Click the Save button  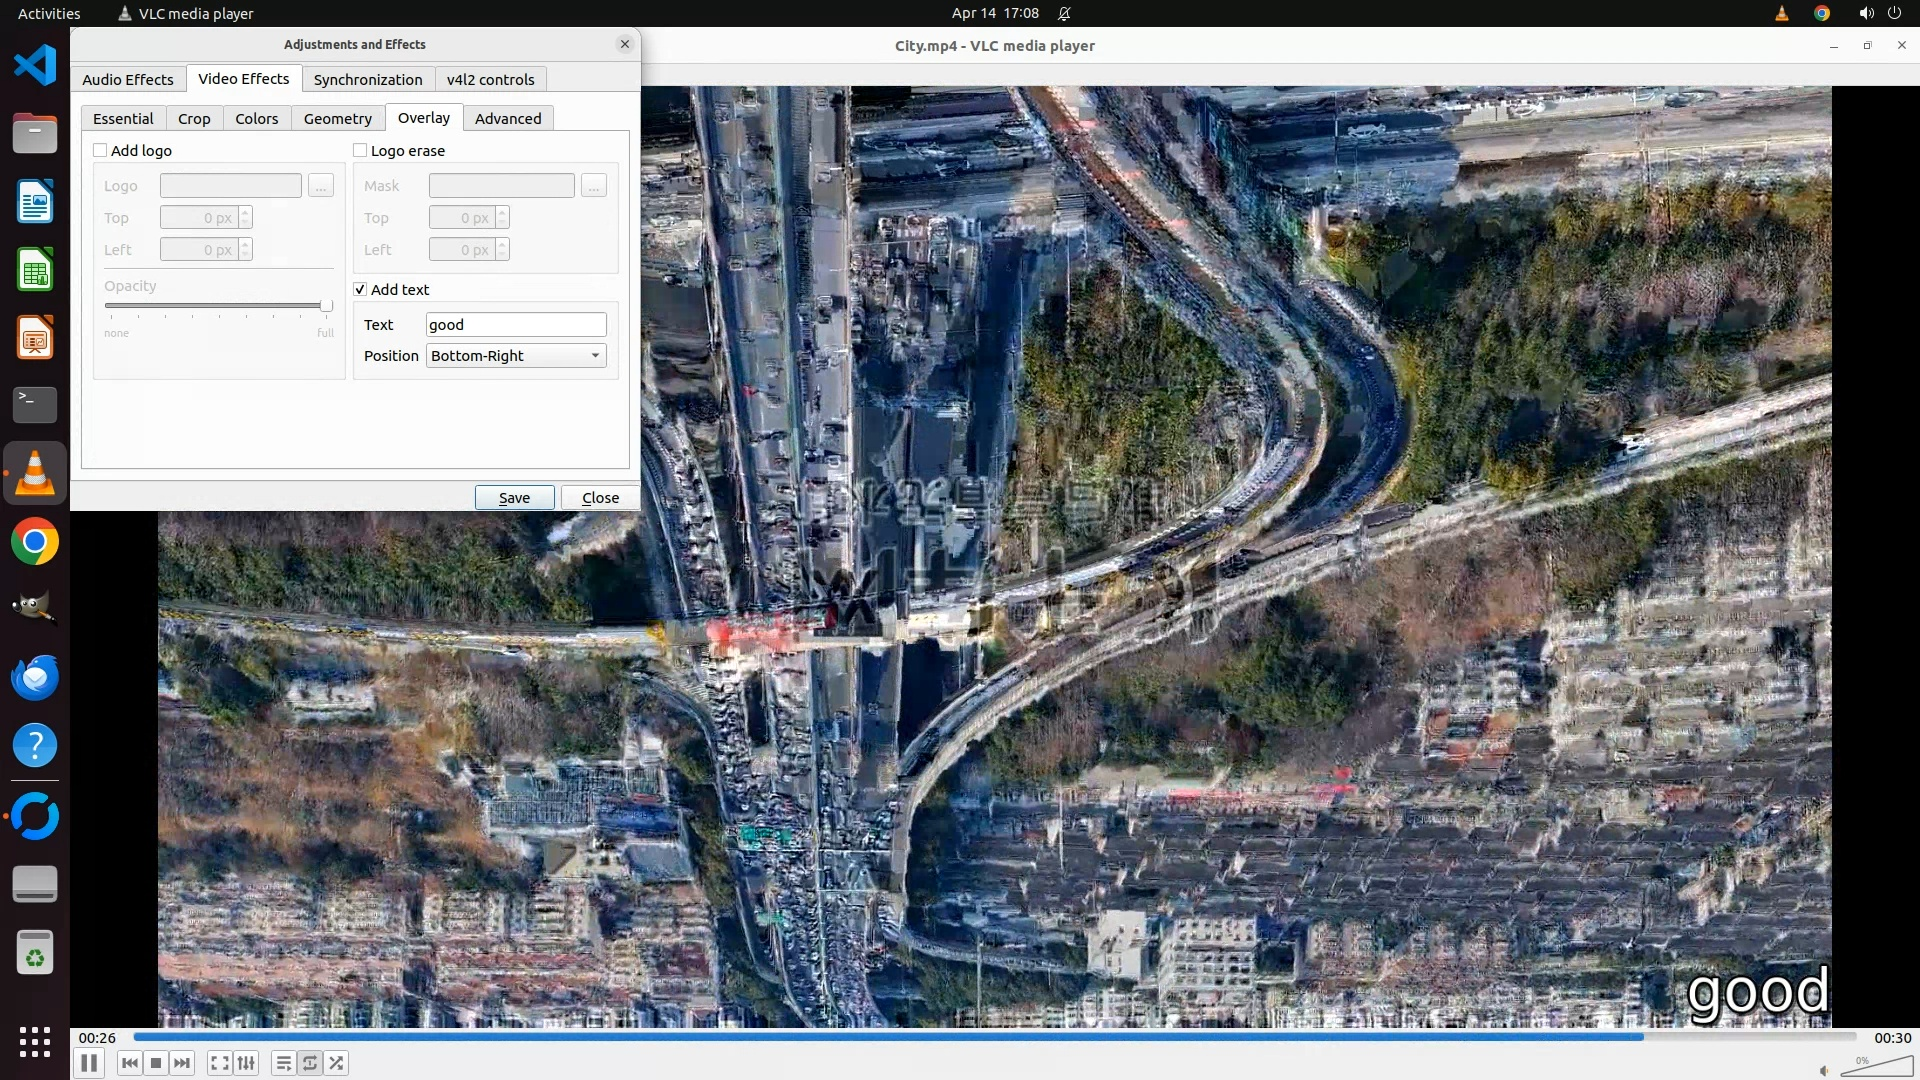pyautogui.click(x=514, y=497)
